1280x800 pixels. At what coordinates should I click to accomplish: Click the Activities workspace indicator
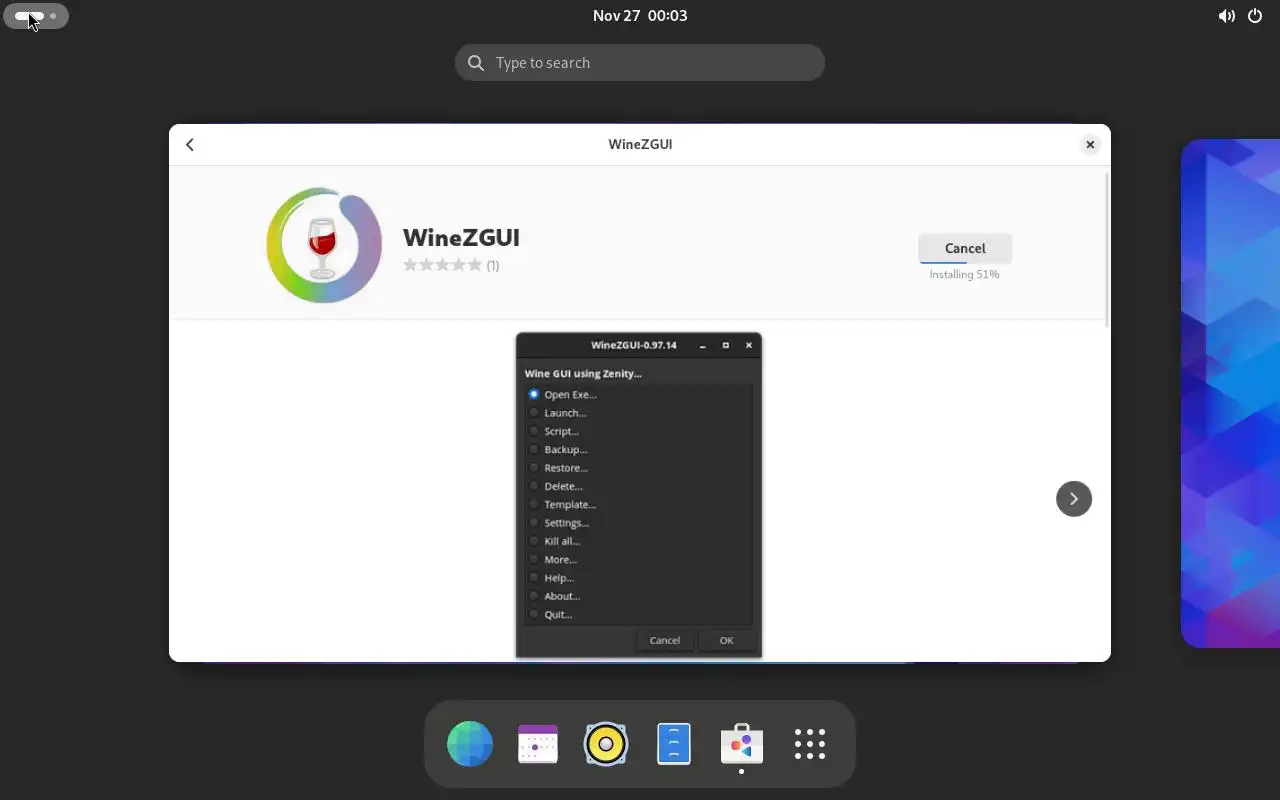click(x=36, y=16)
